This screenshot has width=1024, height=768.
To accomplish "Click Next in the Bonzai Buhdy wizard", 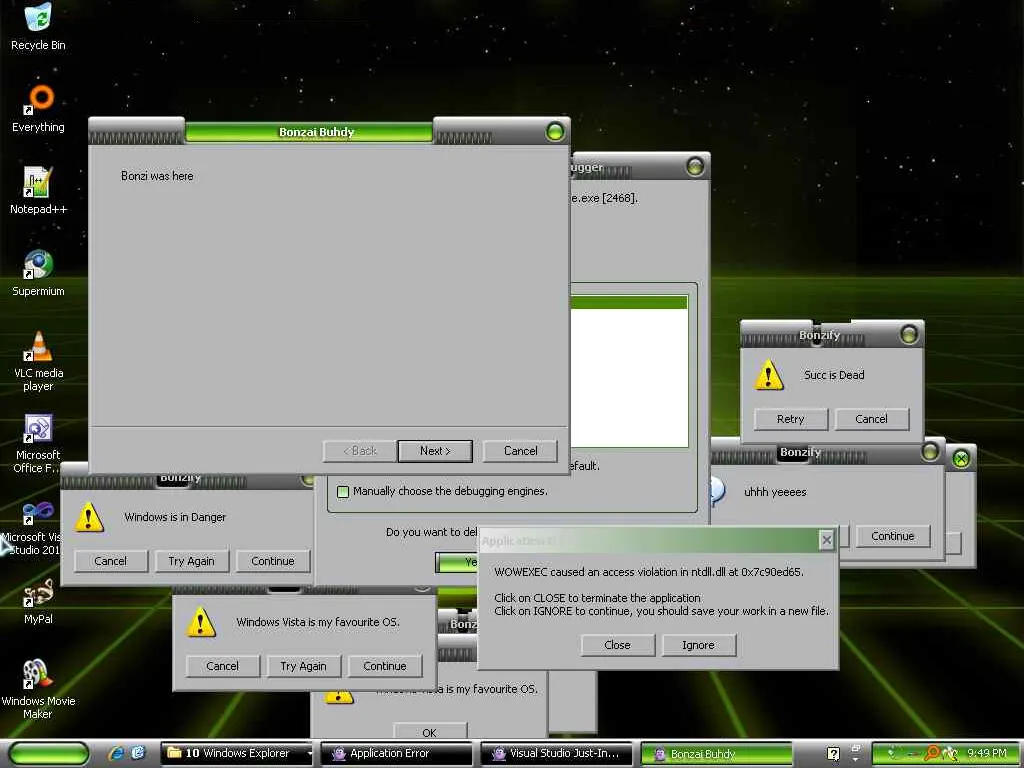I will 435,451.
